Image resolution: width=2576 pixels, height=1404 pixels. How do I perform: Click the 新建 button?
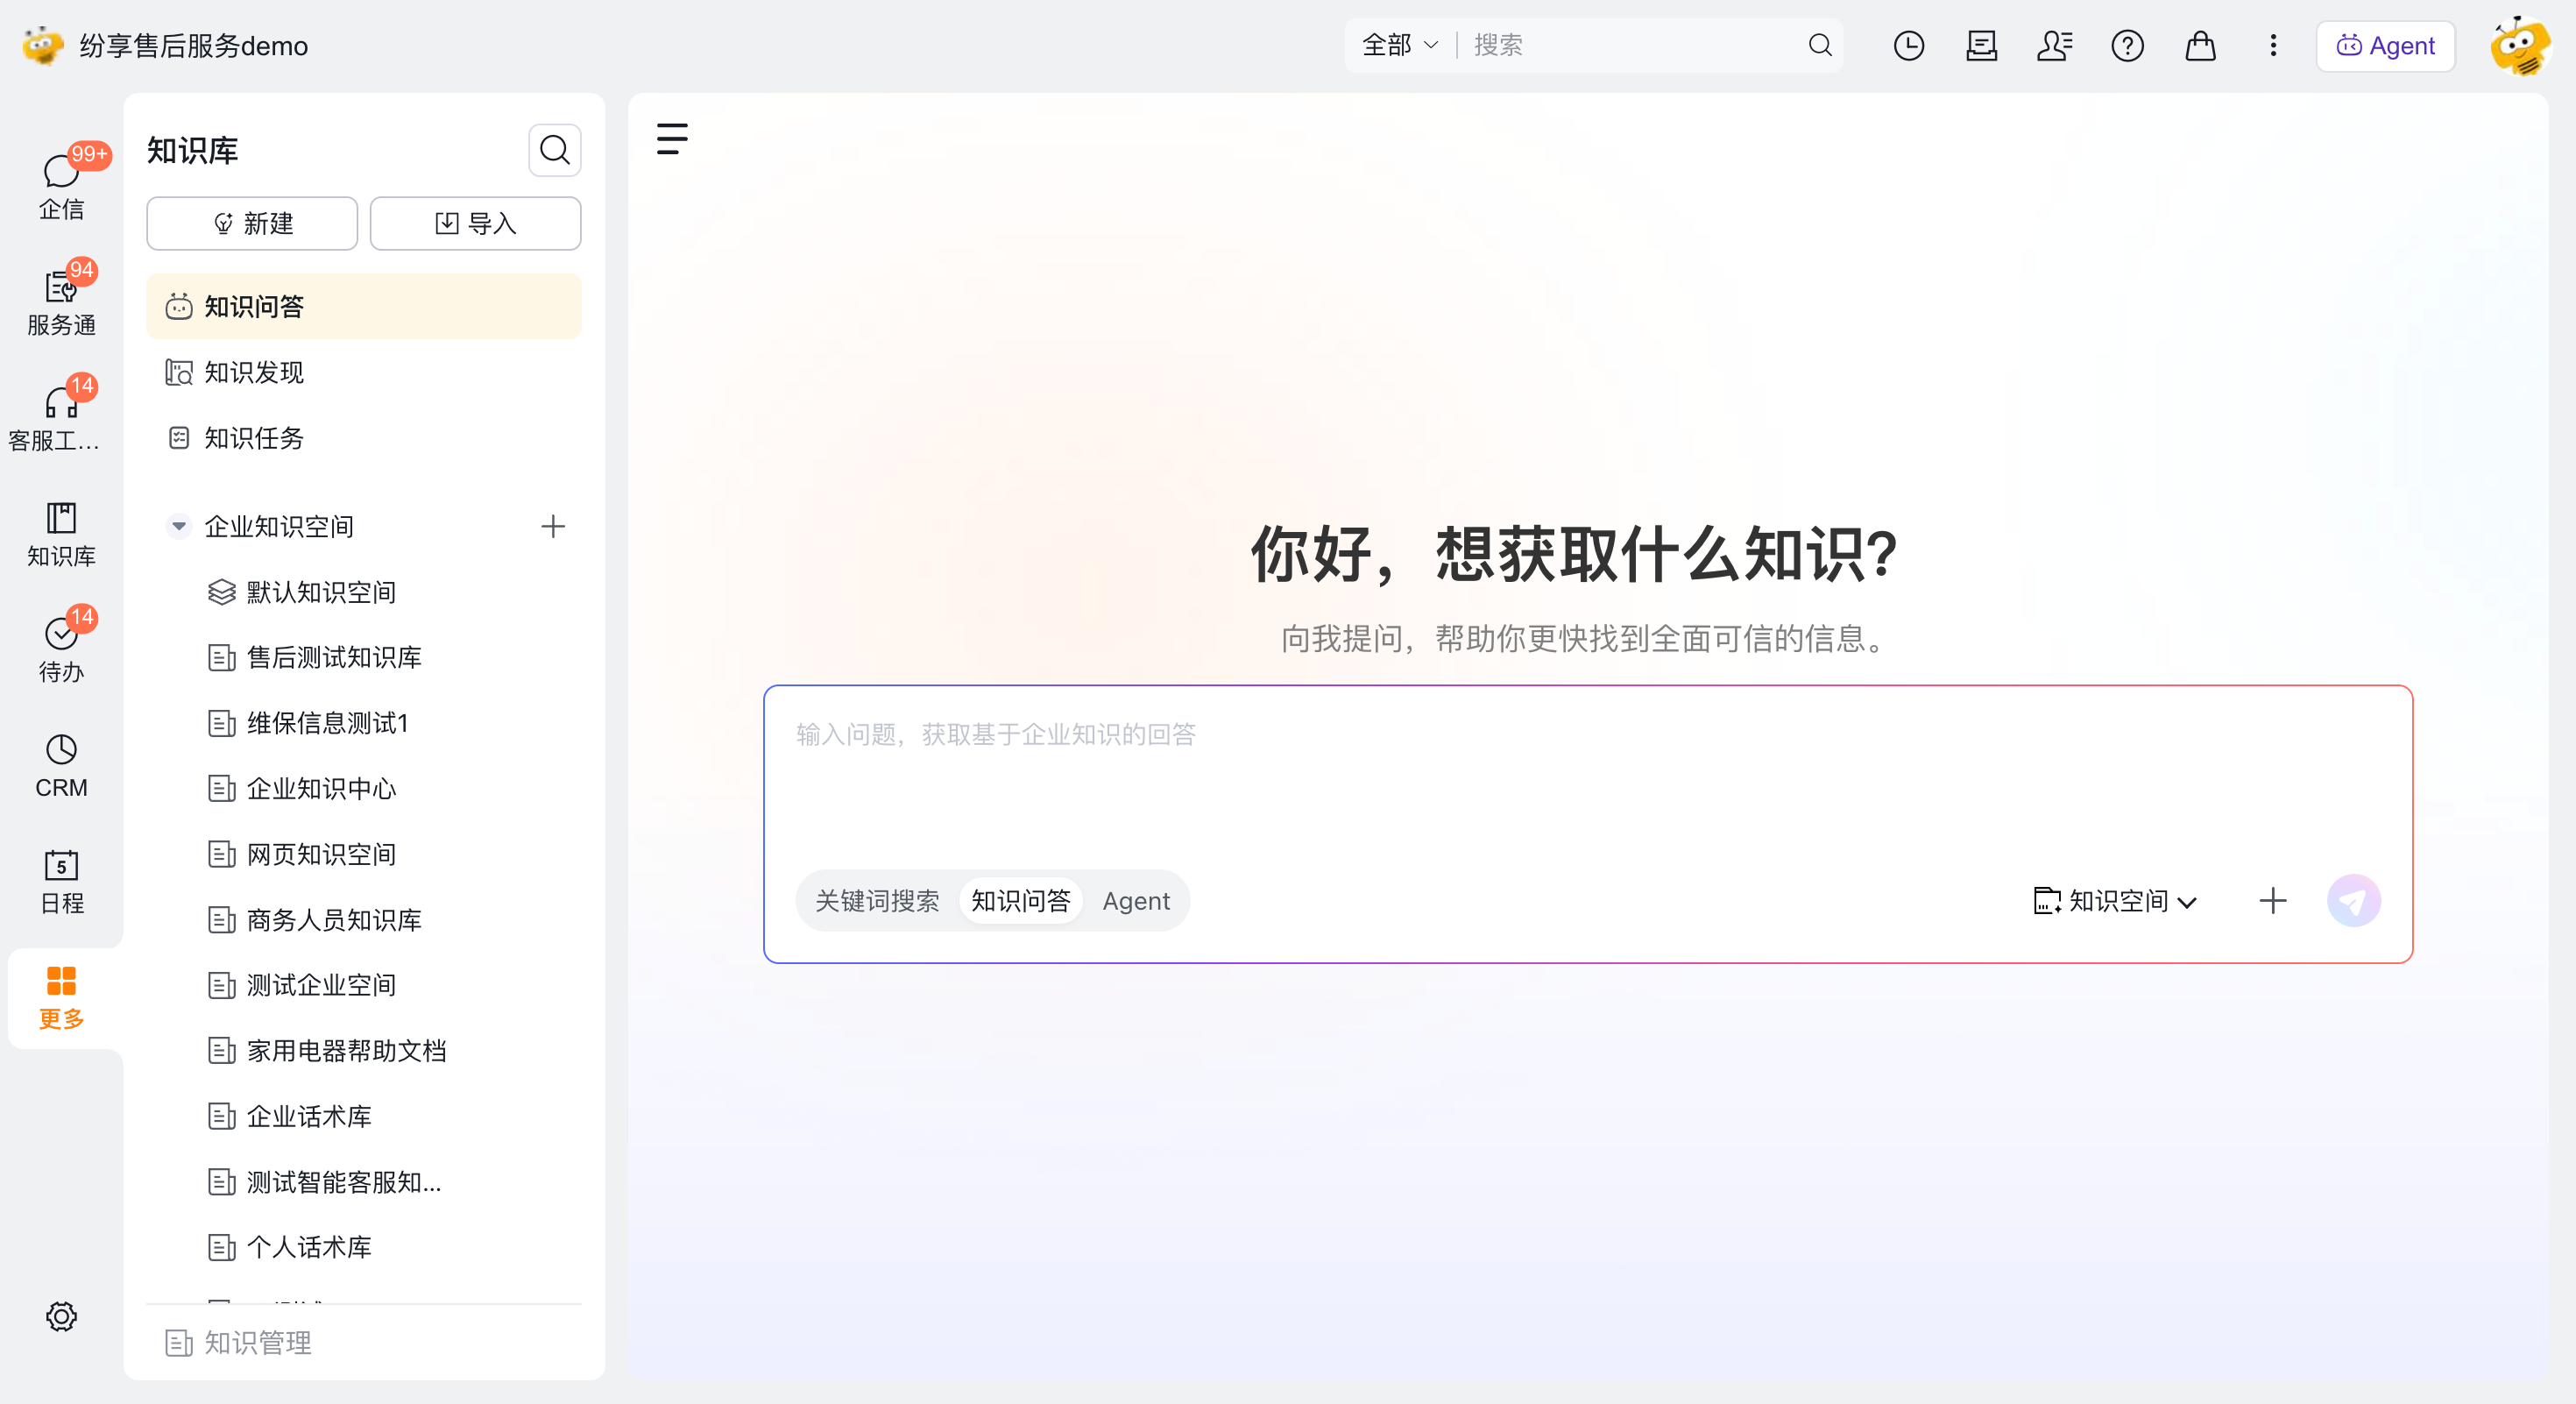click(252, 223)
